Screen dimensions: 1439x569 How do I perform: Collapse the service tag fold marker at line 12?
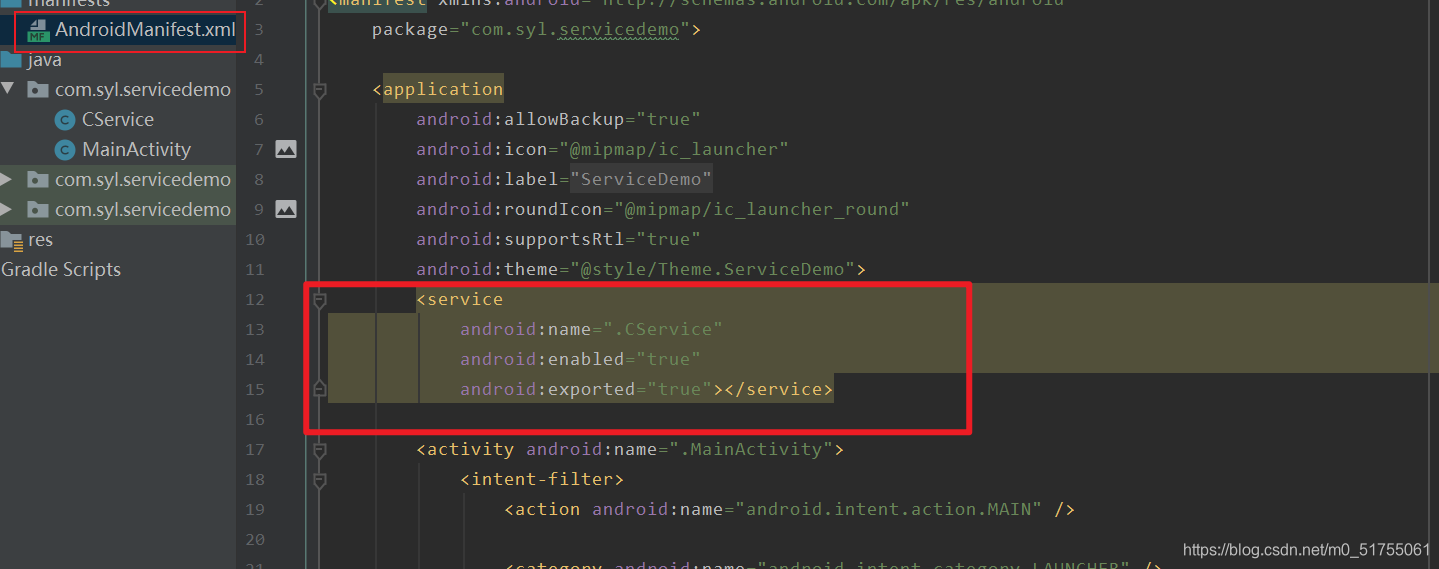(x=320, y=299)
